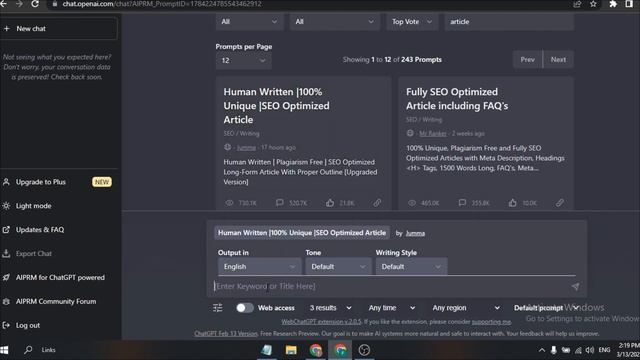640x360 pixels.
Task: Copy link icon on Fully SEO card
Action: 560,202
